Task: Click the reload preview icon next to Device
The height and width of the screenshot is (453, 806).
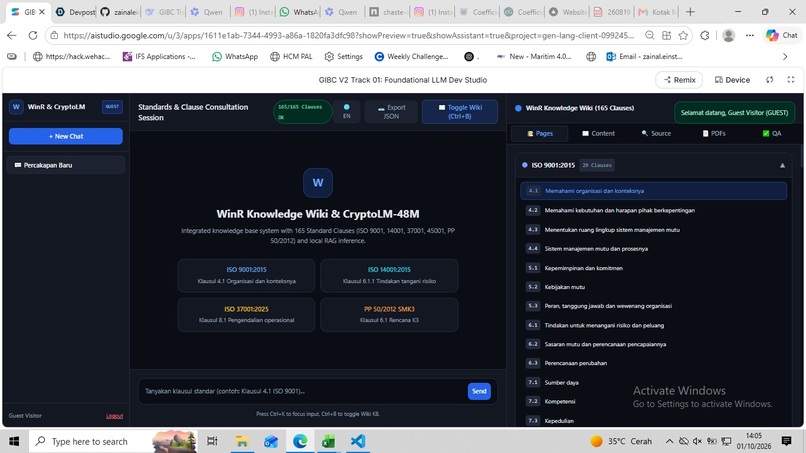Action: click(x=770, y=80)
